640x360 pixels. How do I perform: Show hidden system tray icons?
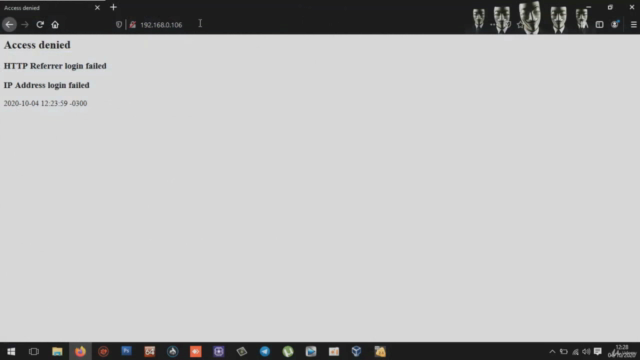[x=552, y=351]
